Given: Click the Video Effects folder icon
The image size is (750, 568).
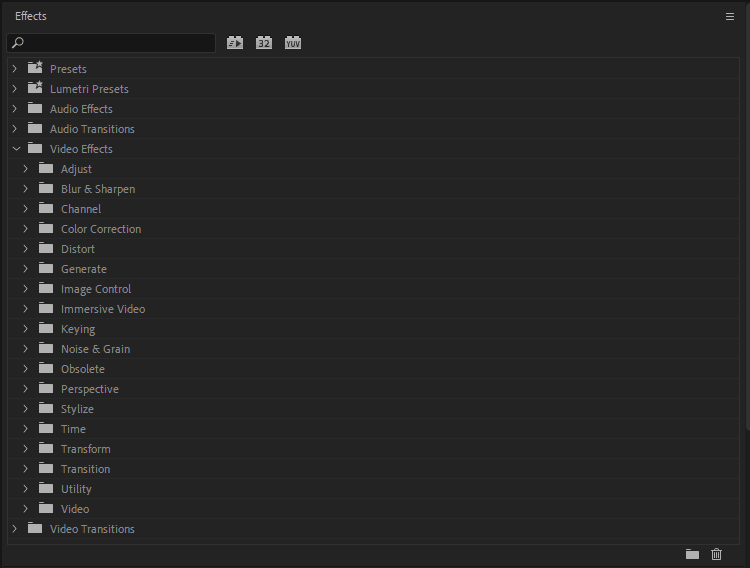Looking at the screenshot, I should coord(35,148).
